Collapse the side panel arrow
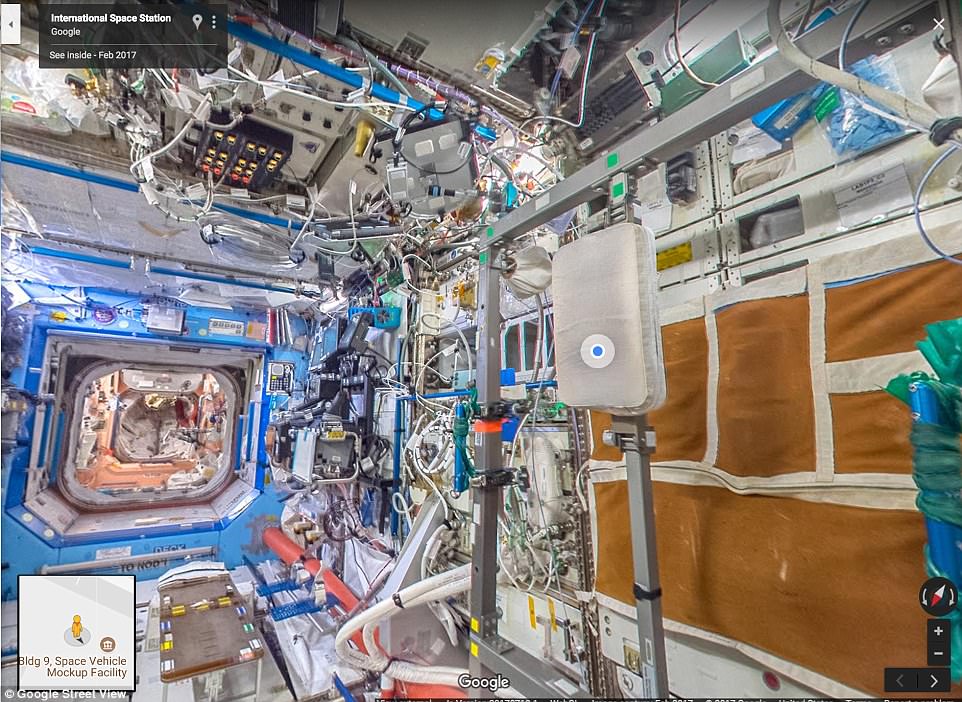962x702 pixels. pos(10,25)
